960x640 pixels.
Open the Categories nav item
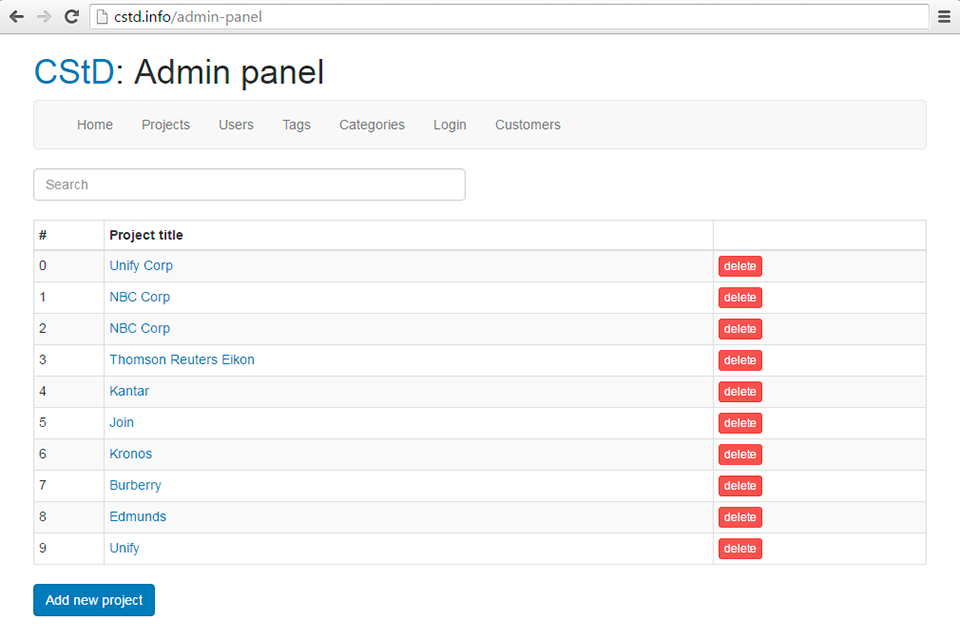372,125
